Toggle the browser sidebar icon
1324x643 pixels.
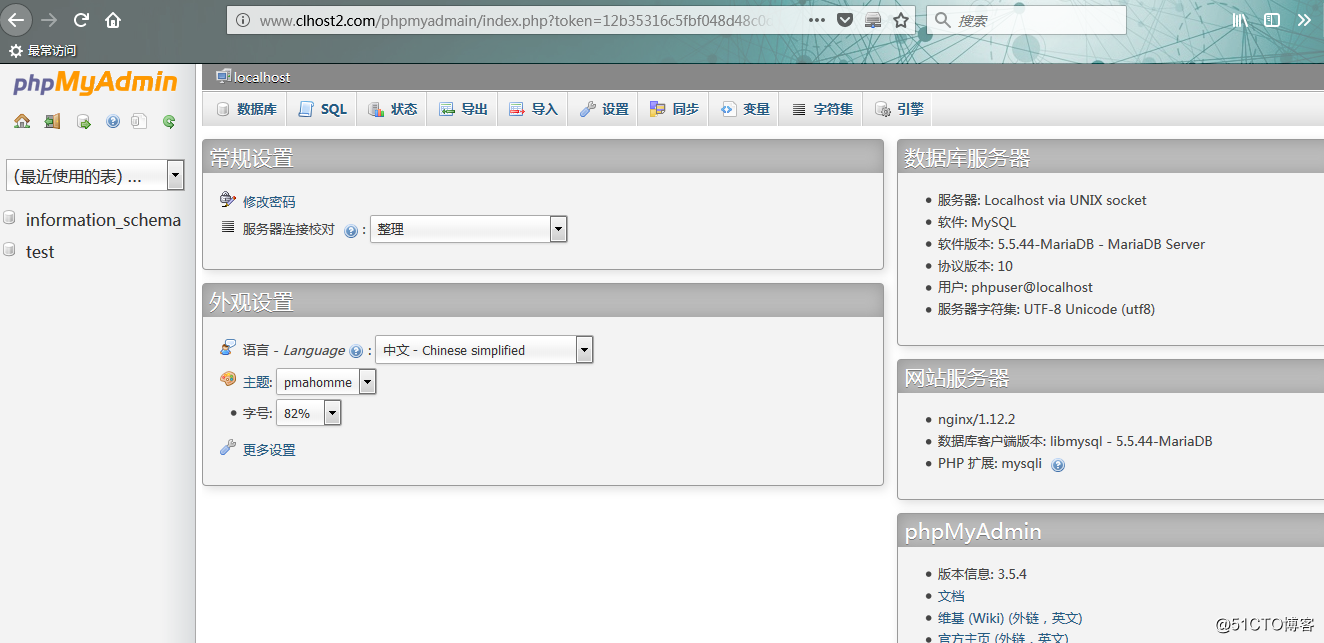click(1272, 20)
